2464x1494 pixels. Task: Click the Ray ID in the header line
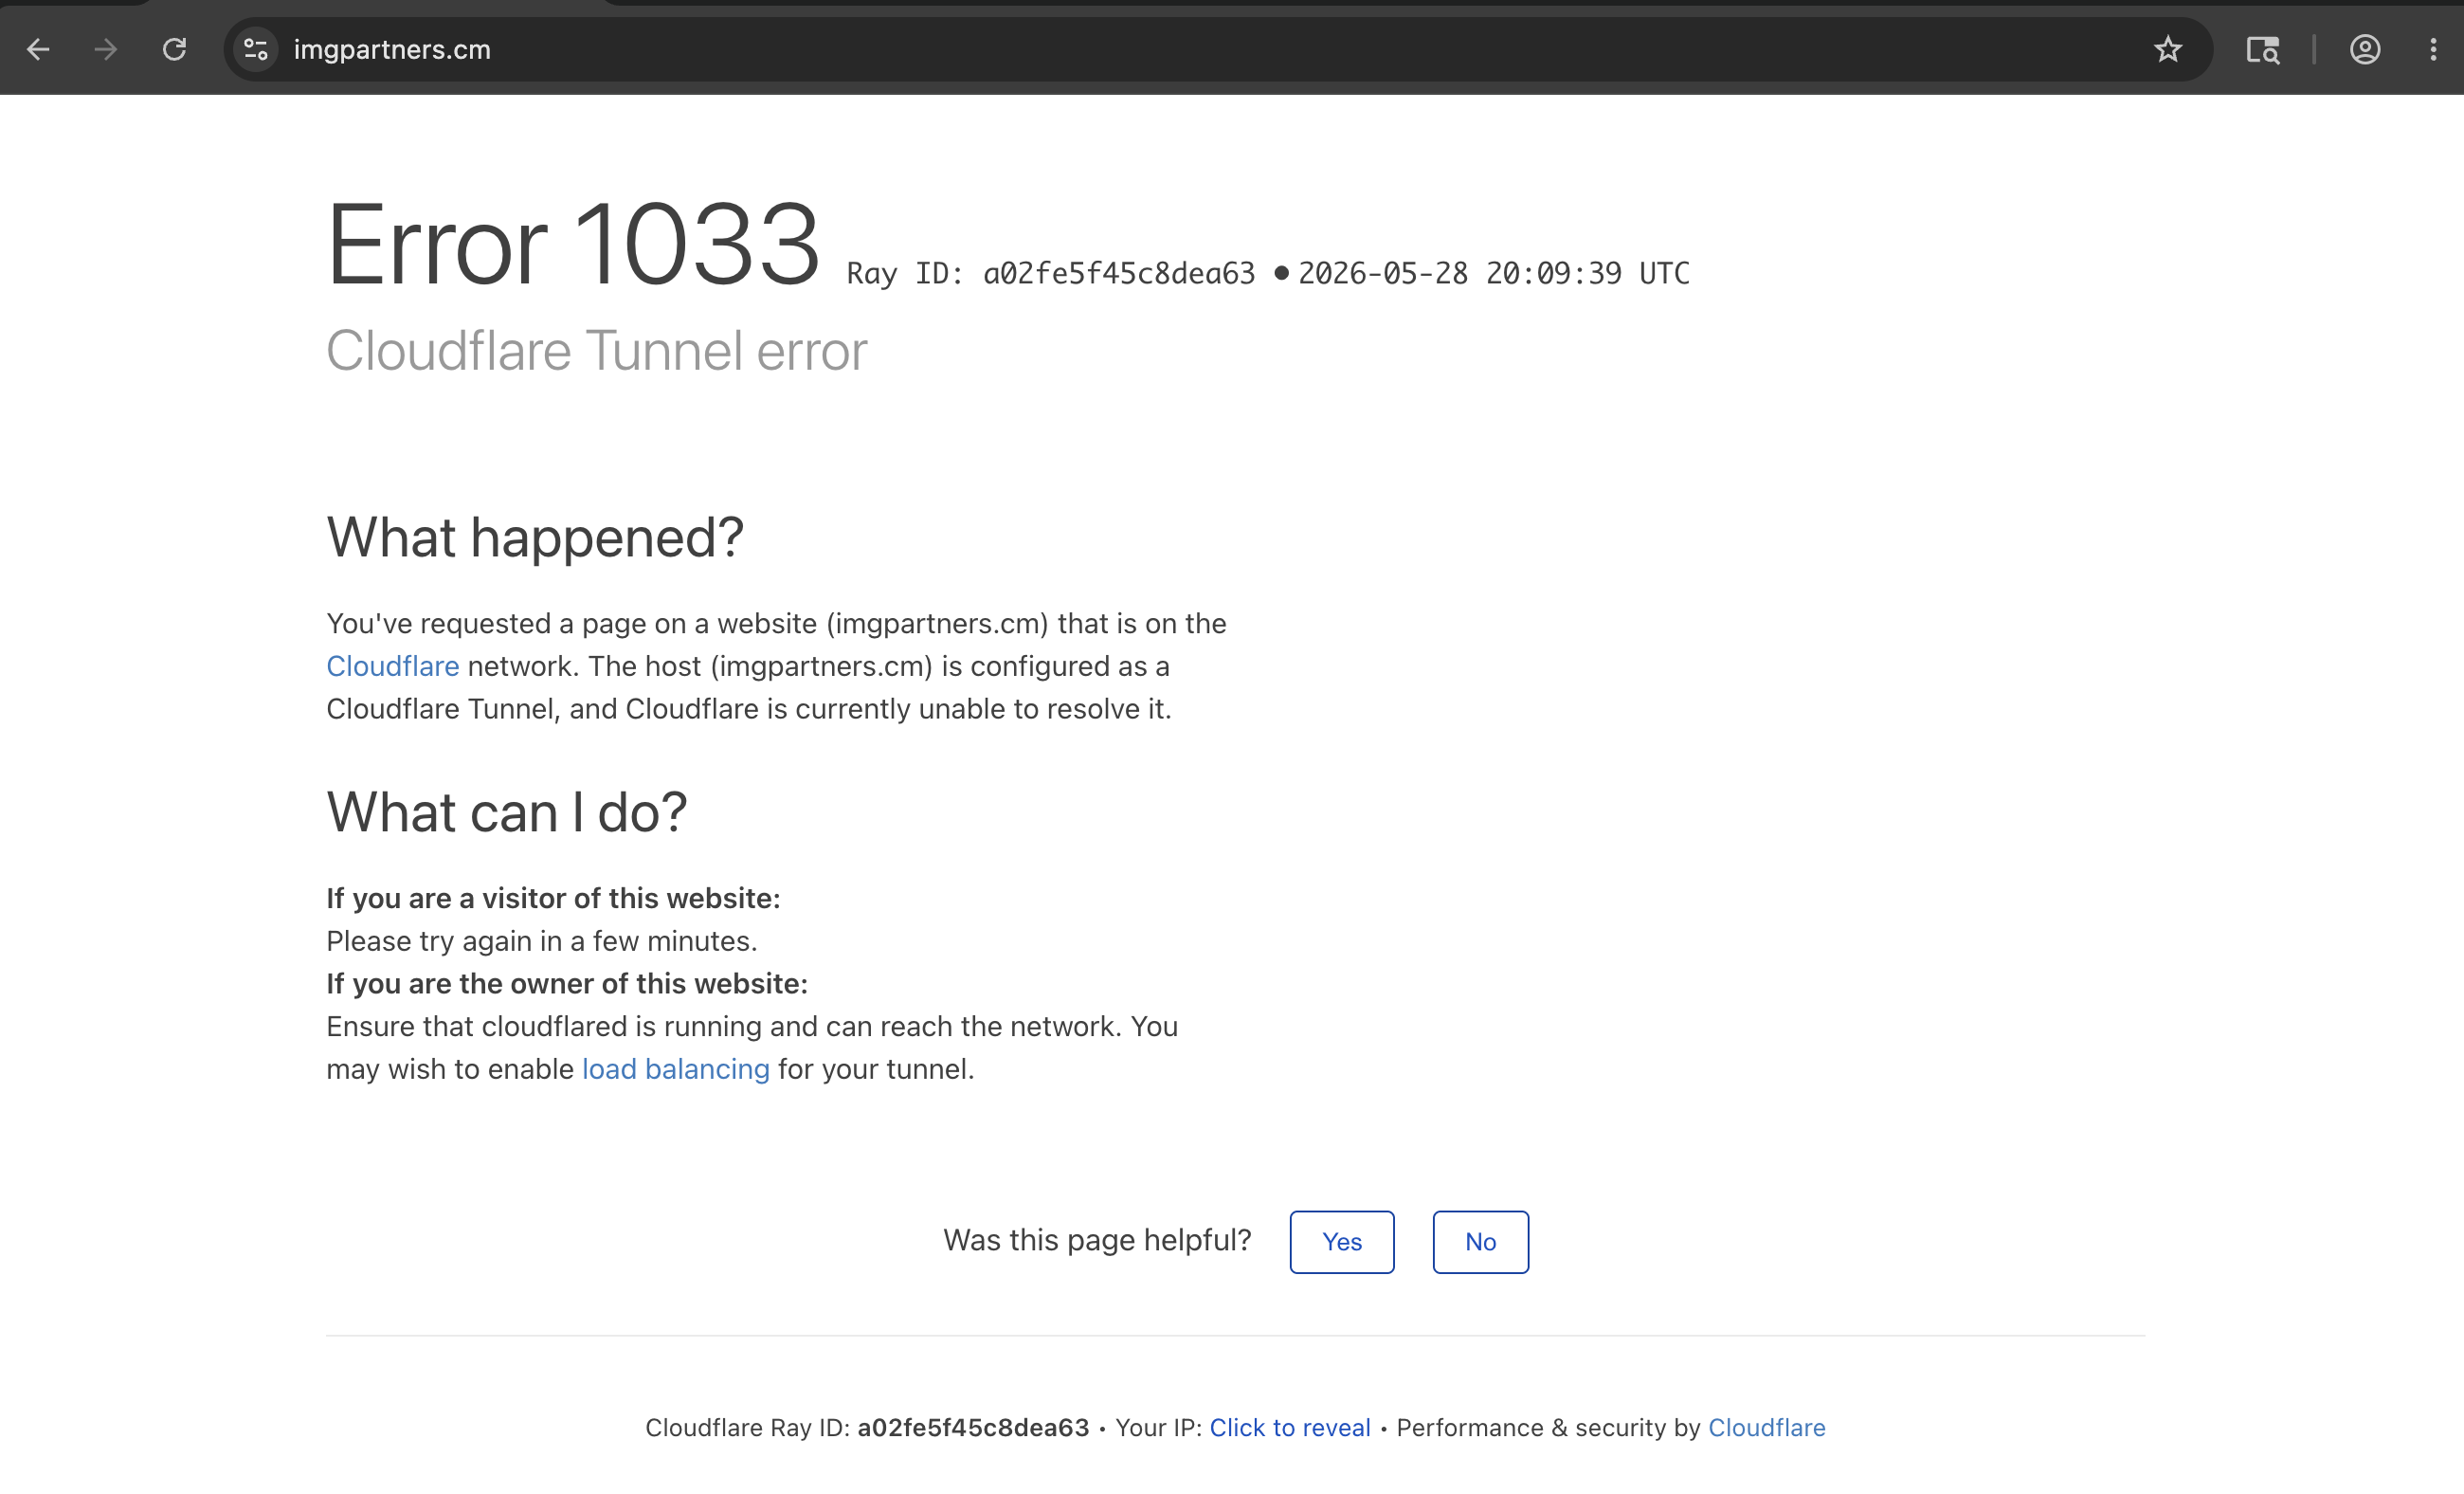[1051, 273]
